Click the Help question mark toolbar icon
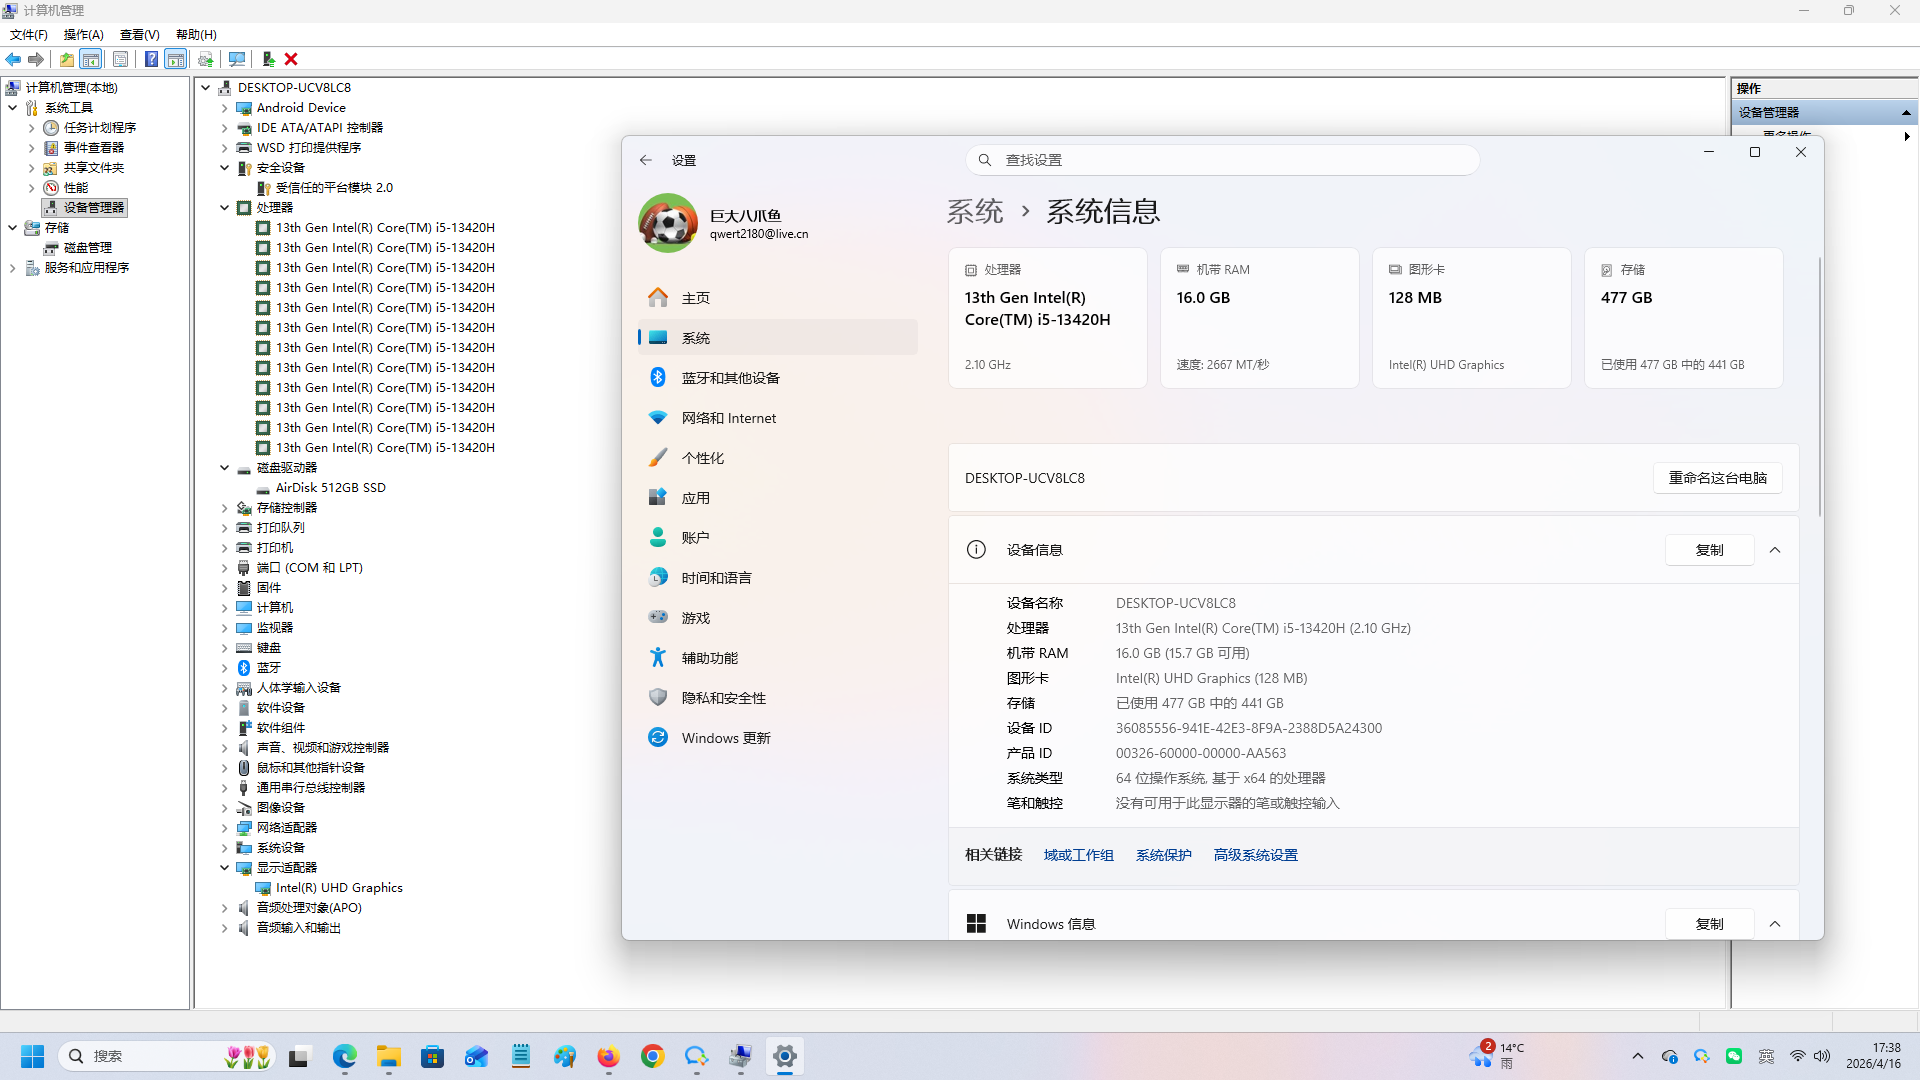The image size is (1920, 1080). pyautogui.click(x=151, y=60)
